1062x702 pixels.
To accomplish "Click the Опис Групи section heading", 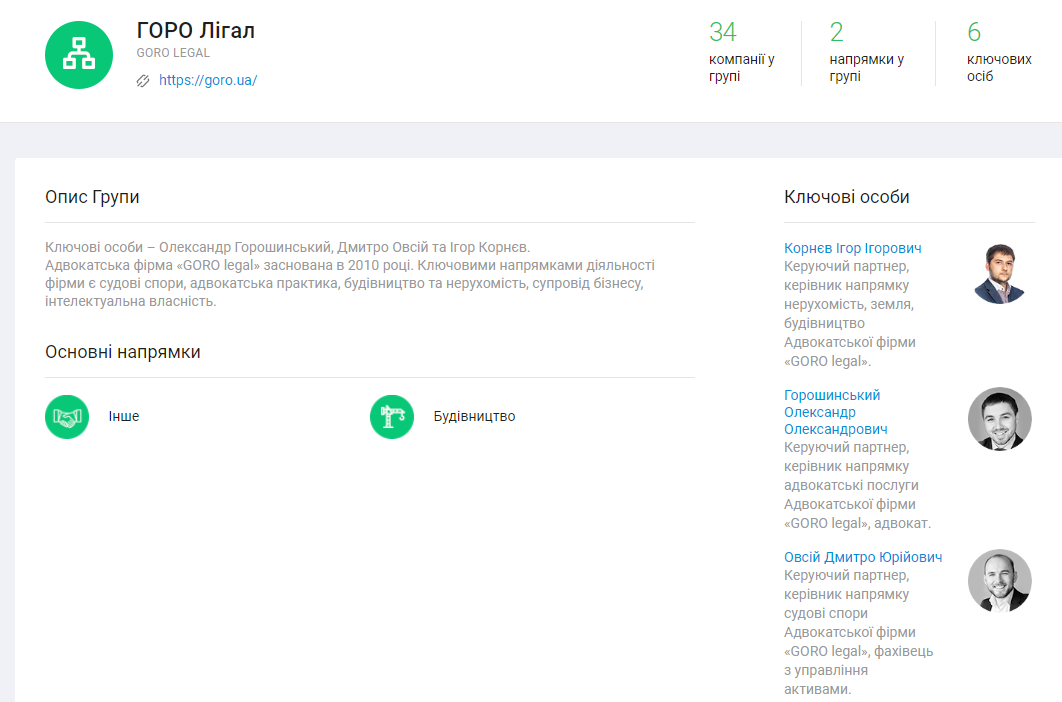I will click(x=92, y=197).
